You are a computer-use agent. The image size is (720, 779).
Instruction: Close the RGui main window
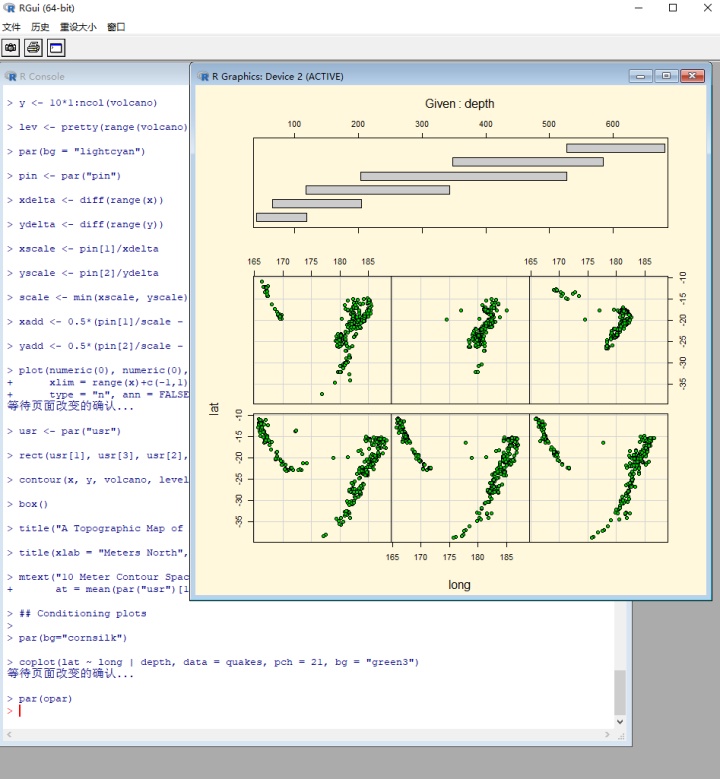(708, 8)
